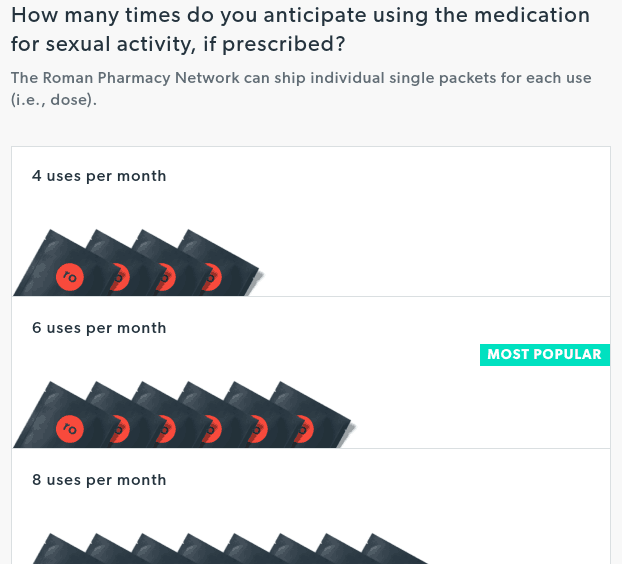
Task: Choose the 6 uses per month option
Action: click(x=99, y=328)
